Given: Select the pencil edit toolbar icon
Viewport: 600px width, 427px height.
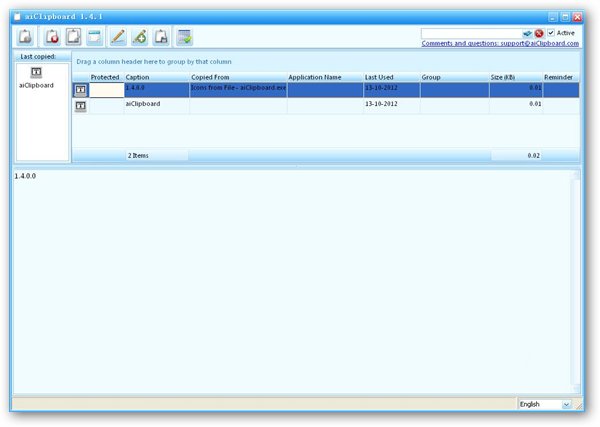Looking at the screenshot, I should pyautogui.click(x=118, y=37).
